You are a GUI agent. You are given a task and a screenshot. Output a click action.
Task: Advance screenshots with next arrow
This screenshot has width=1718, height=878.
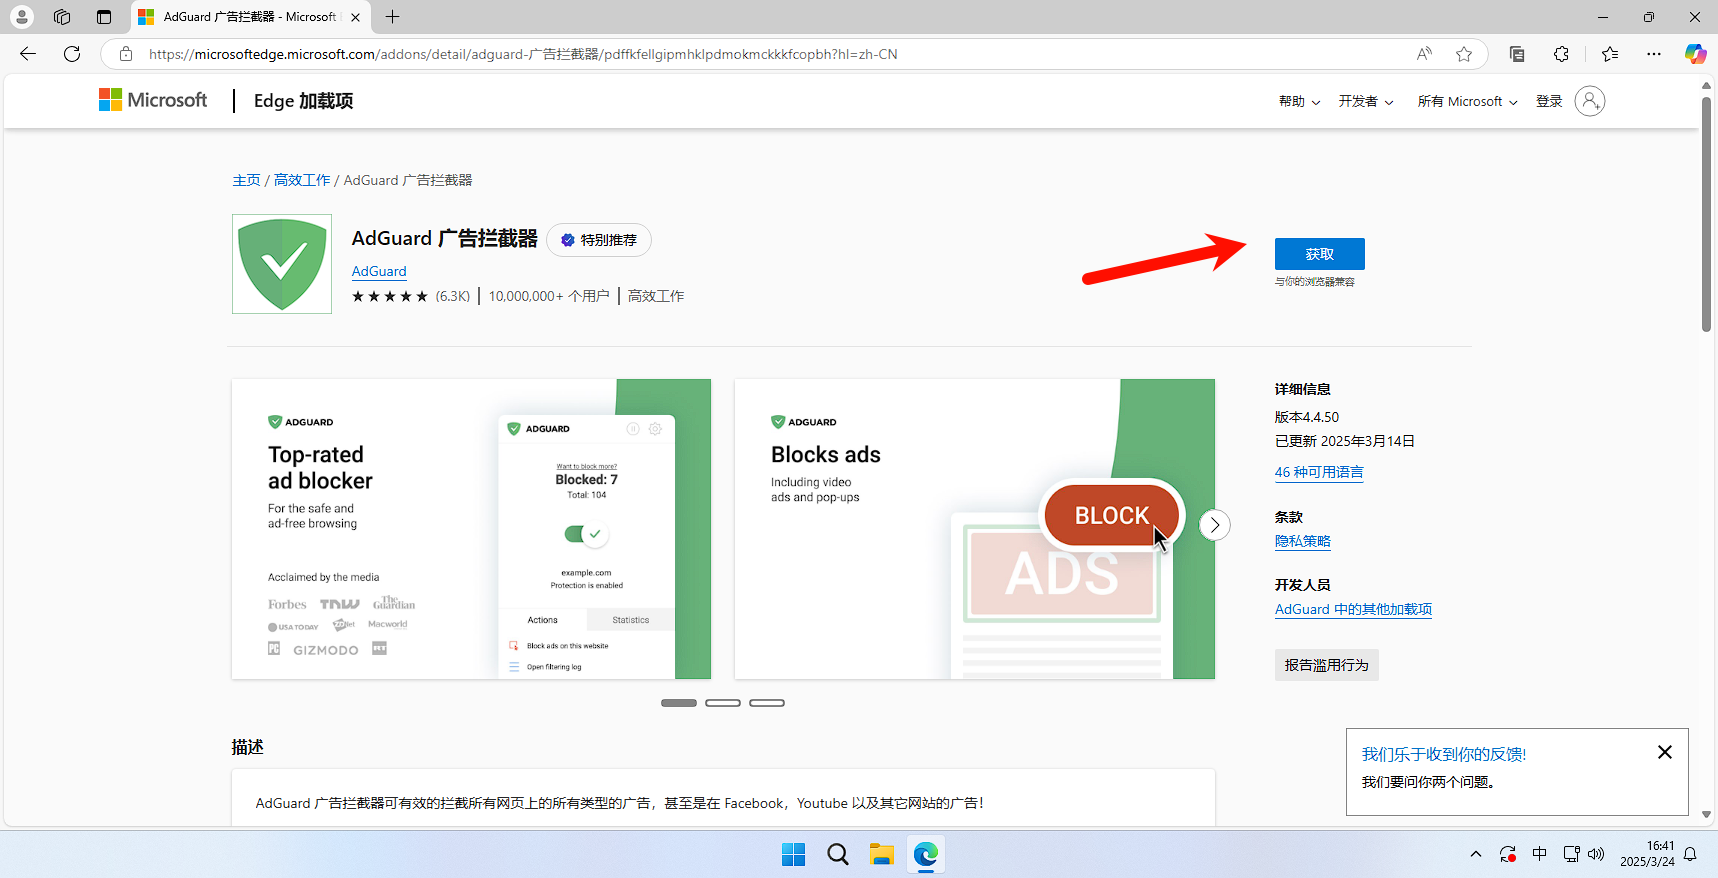pyautogui.click(x=1214, y=525)
